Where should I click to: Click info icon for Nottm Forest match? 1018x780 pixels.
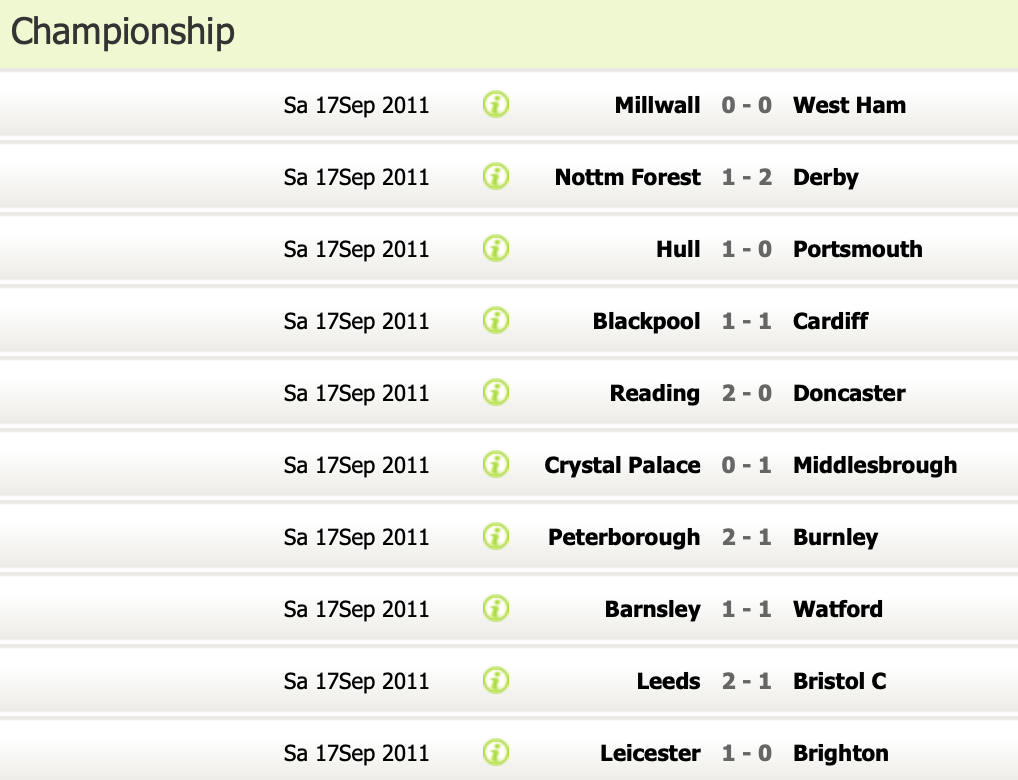point(496,176)
